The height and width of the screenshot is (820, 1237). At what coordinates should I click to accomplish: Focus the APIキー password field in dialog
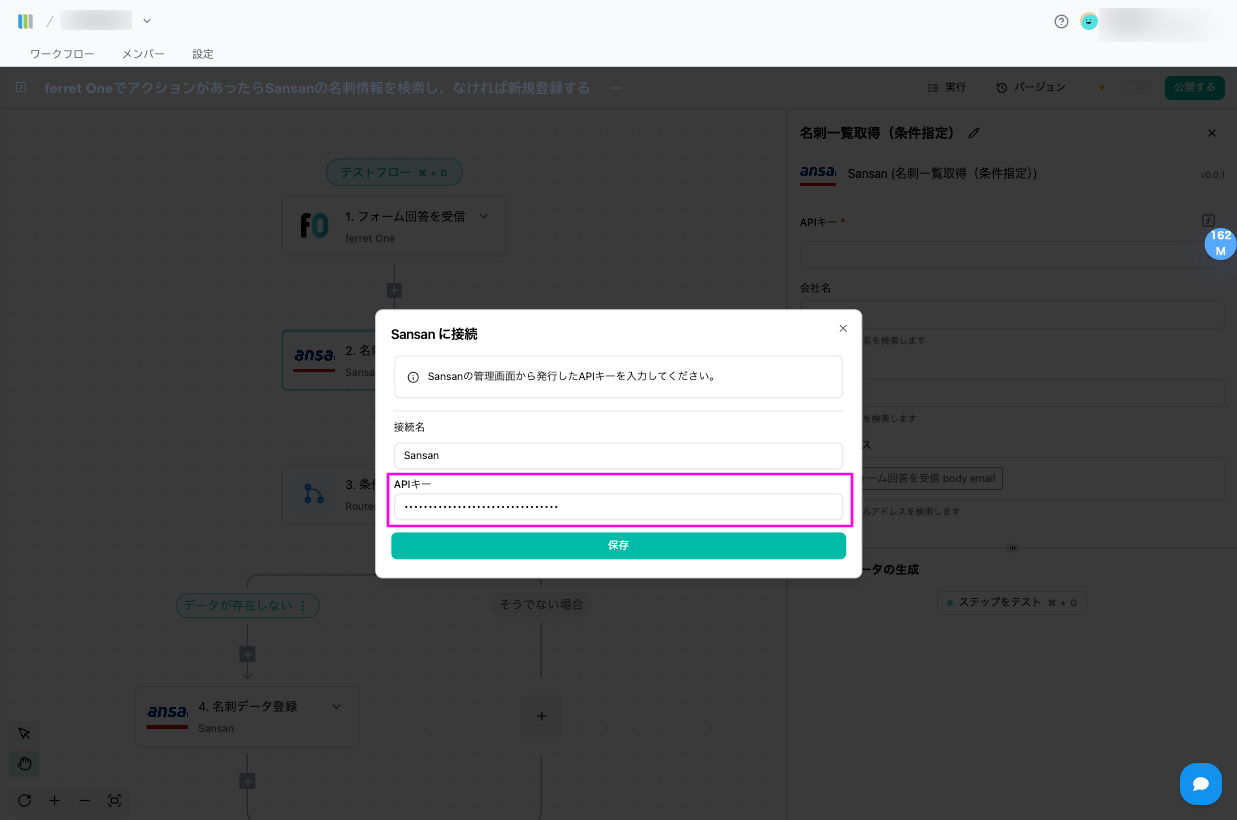[x=618, y=507]
